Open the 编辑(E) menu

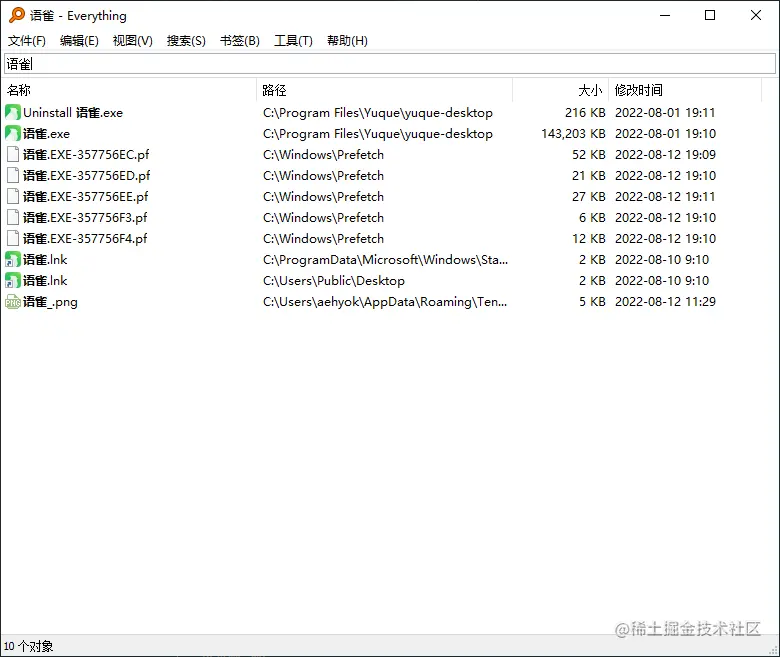point(79,41)
